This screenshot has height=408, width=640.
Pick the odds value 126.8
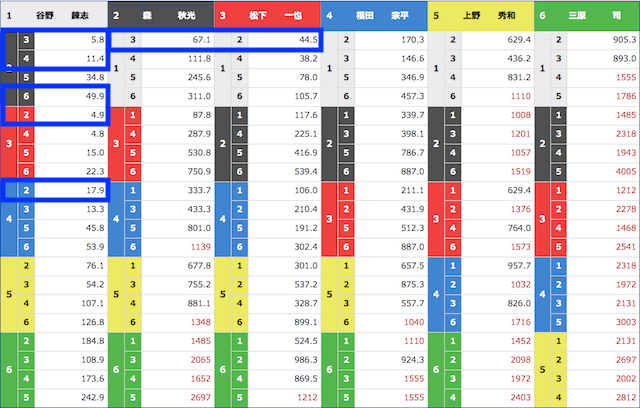click(x=93, y=322)
